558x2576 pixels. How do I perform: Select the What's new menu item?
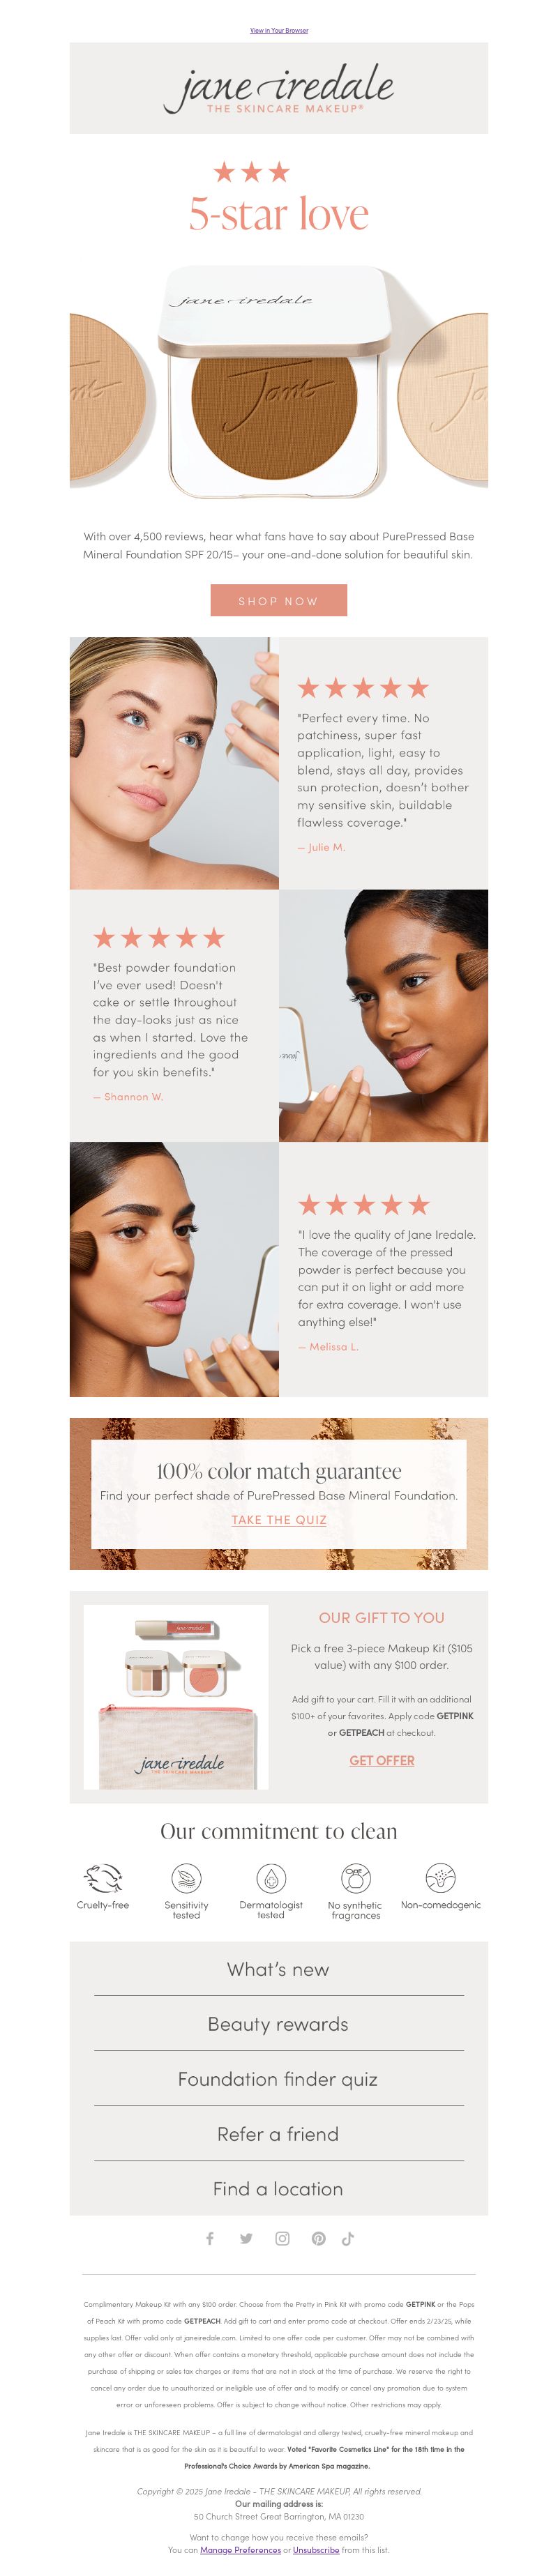tap(278, 1969)
